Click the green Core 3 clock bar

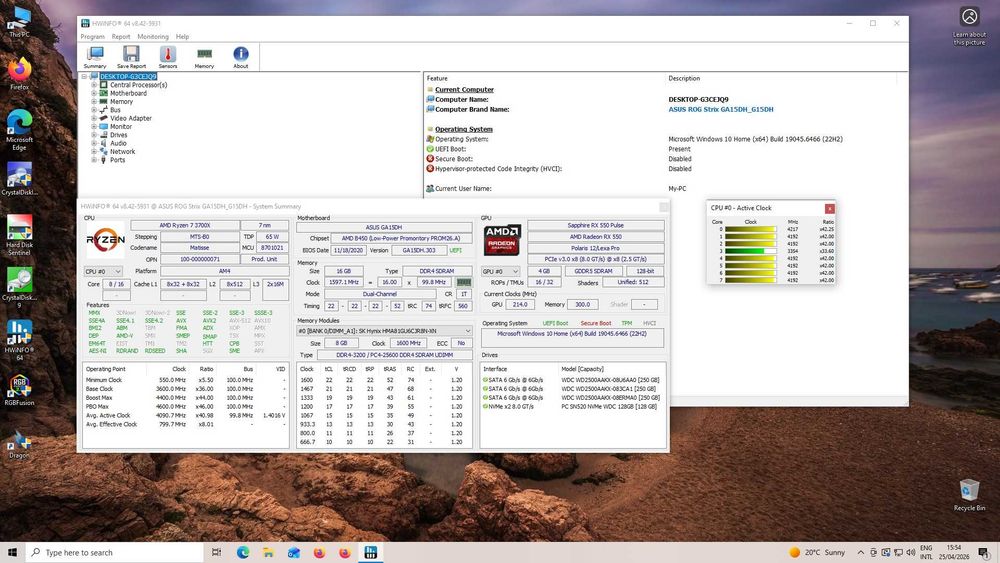click(x=751, y=251)
